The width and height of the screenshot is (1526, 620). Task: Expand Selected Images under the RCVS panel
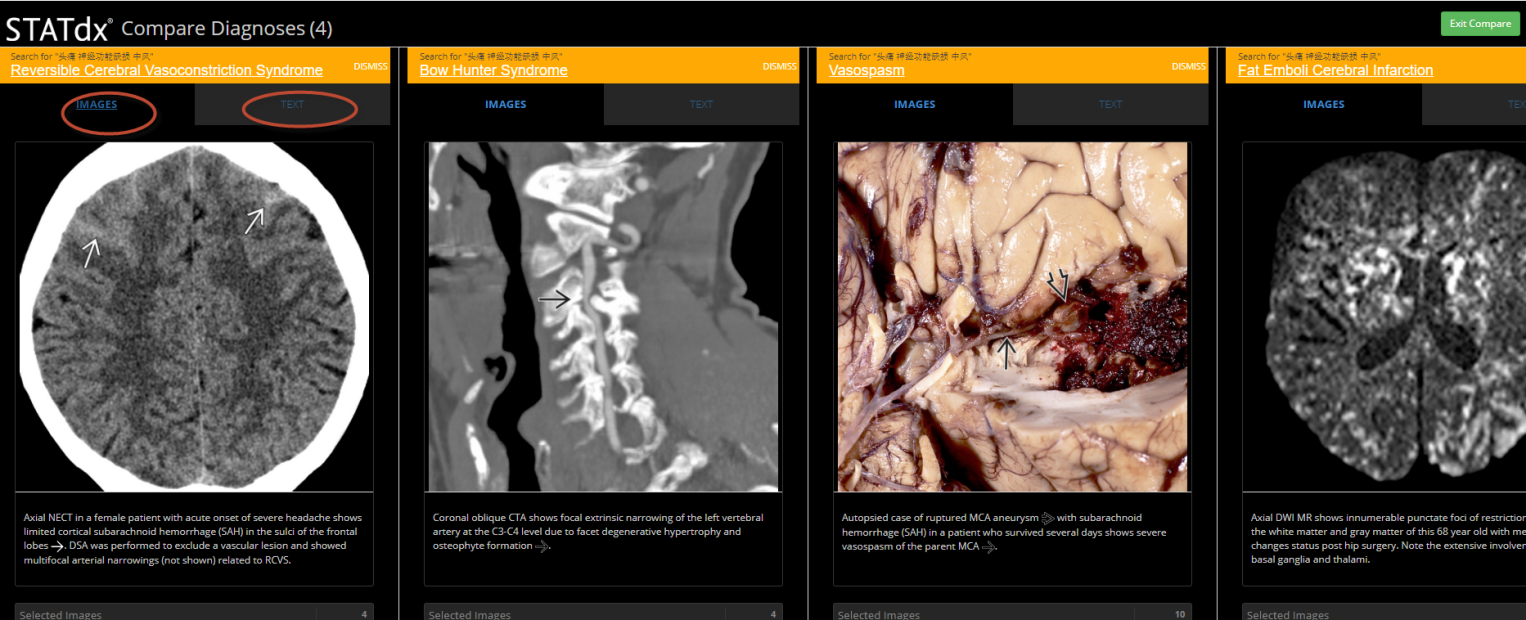pos(194,614)
